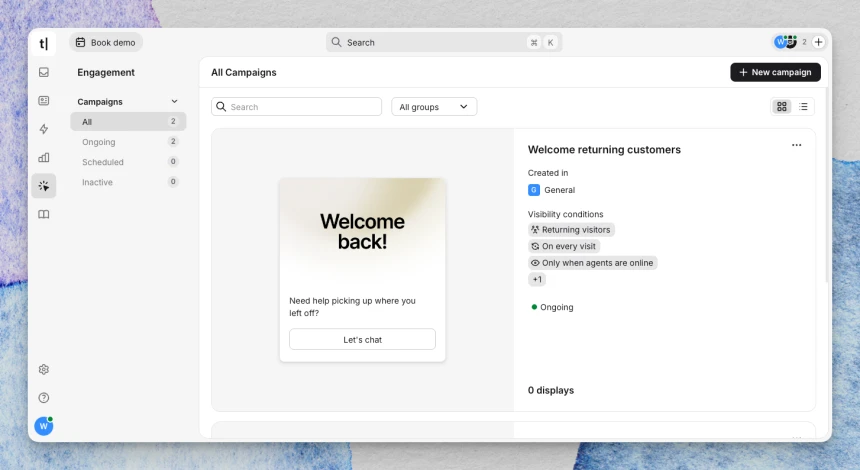
Task: Open the Welcome returning customers campaign title
Action: pyautogui.click(x=604, y=150)
